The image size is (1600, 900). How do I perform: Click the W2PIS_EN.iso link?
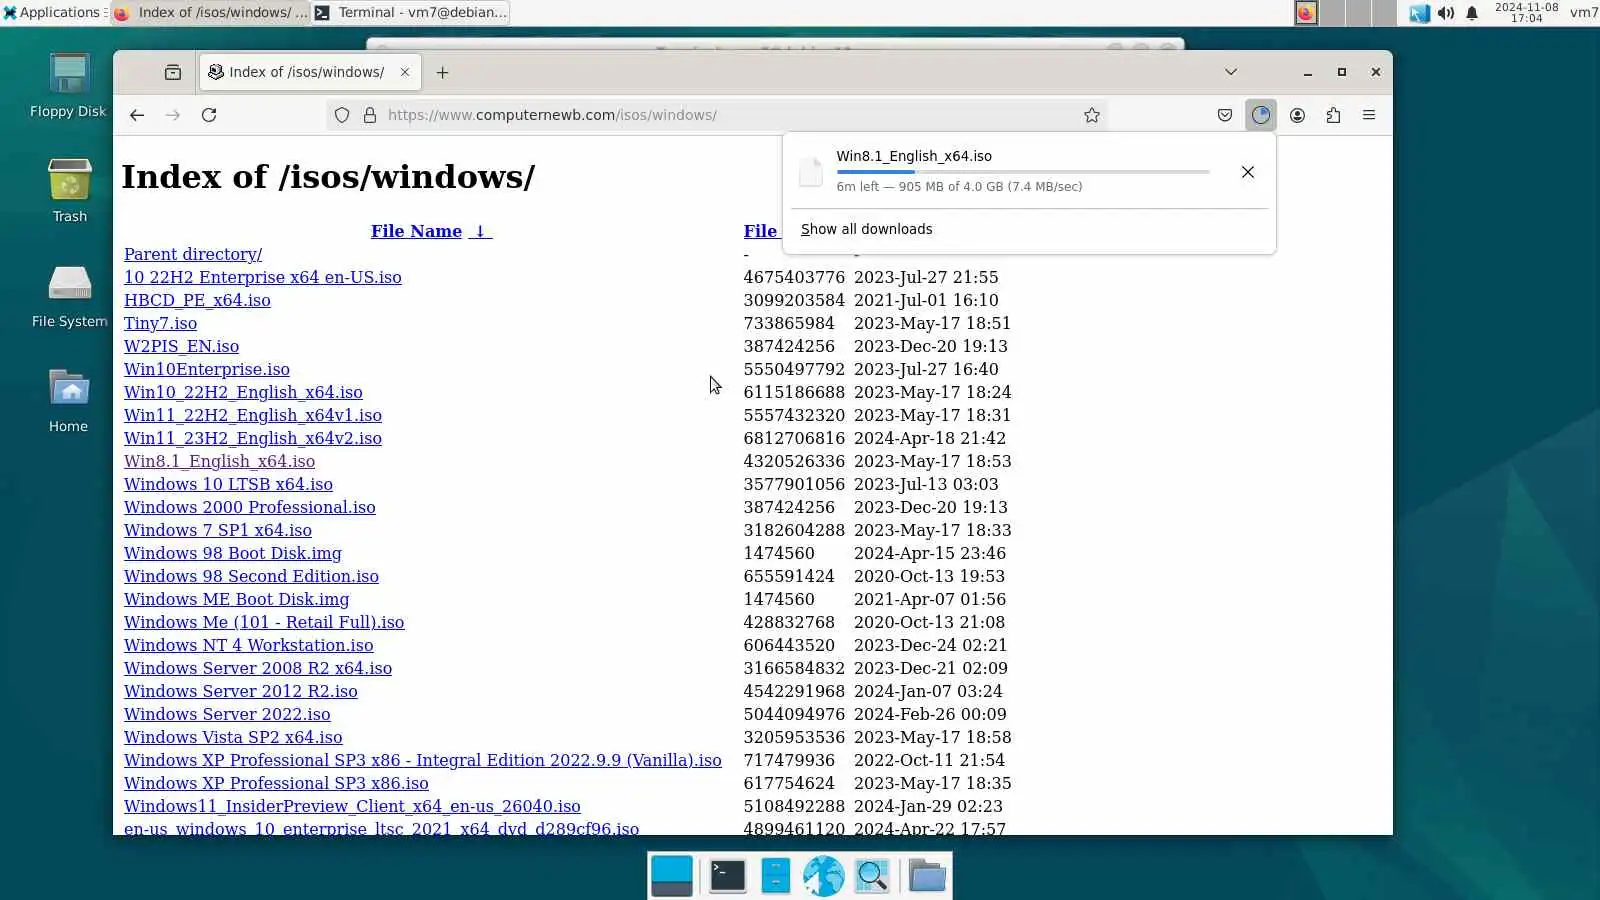(181, 346)
